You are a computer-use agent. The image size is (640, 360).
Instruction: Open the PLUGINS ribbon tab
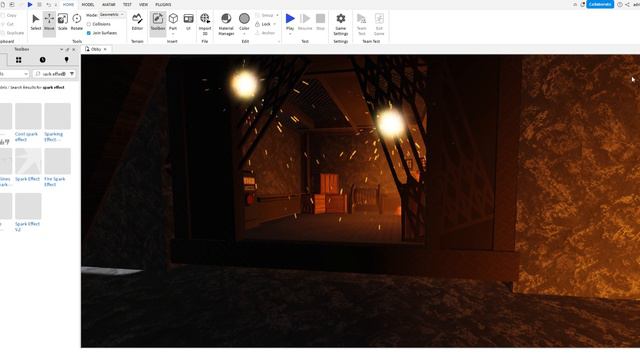coord(163,4)
